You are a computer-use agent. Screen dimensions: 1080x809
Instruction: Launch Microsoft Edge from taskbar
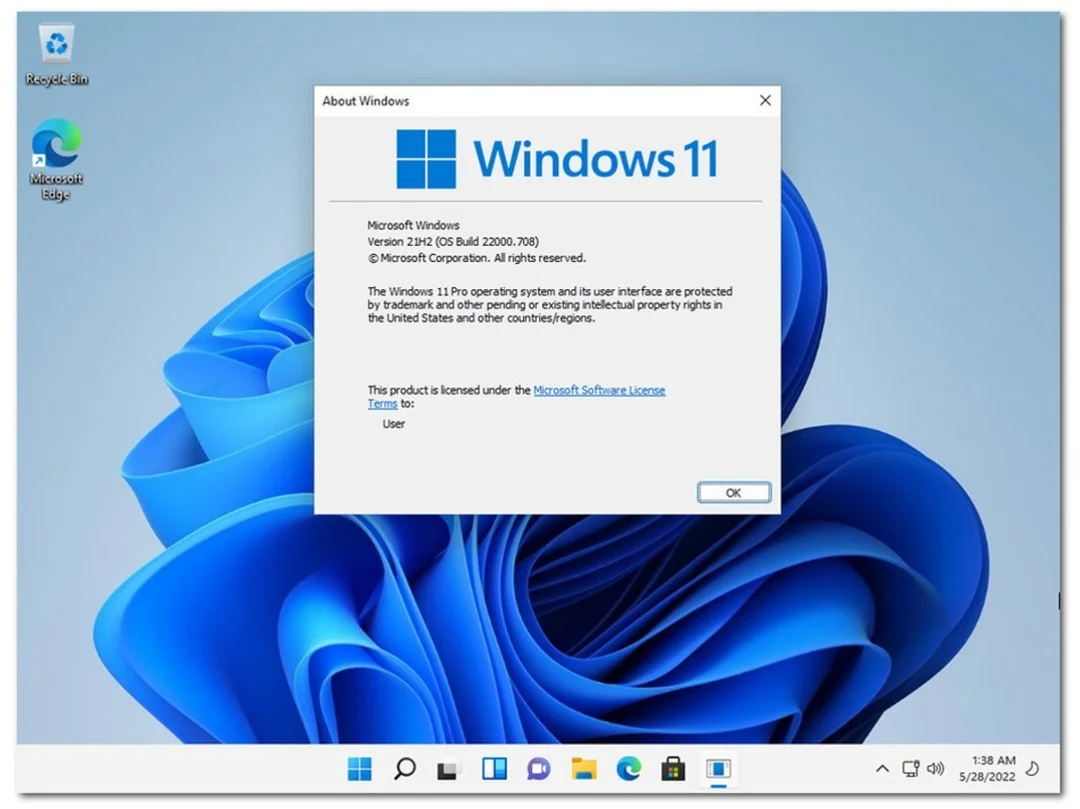[628, 768]
